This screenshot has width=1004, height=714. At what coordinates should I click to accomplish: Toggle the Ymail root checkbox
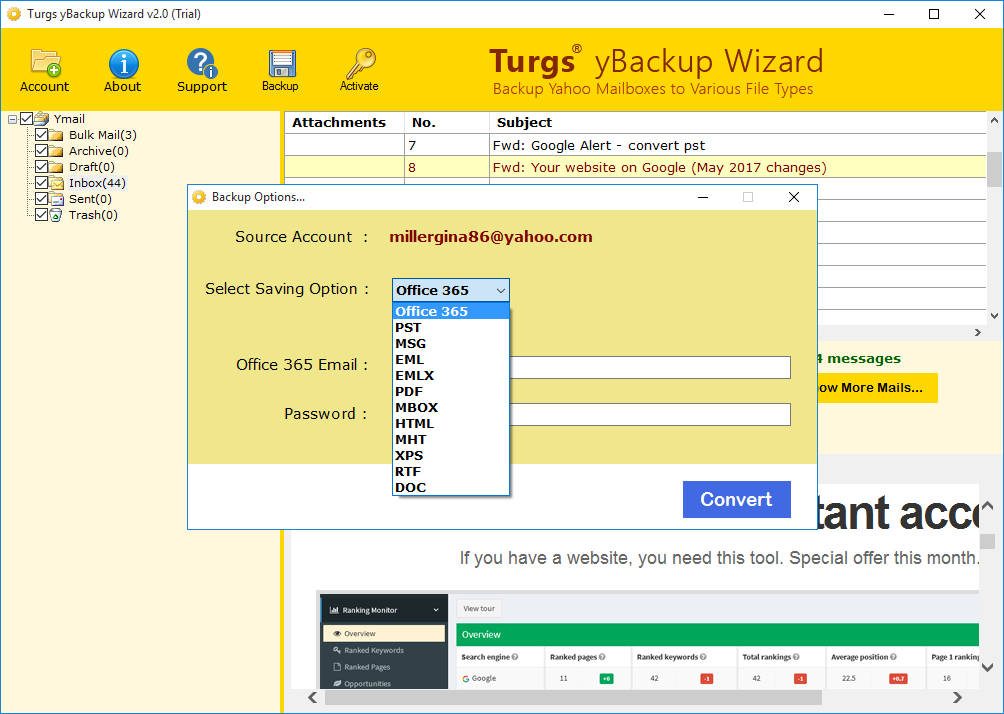(x=26, y=118)
